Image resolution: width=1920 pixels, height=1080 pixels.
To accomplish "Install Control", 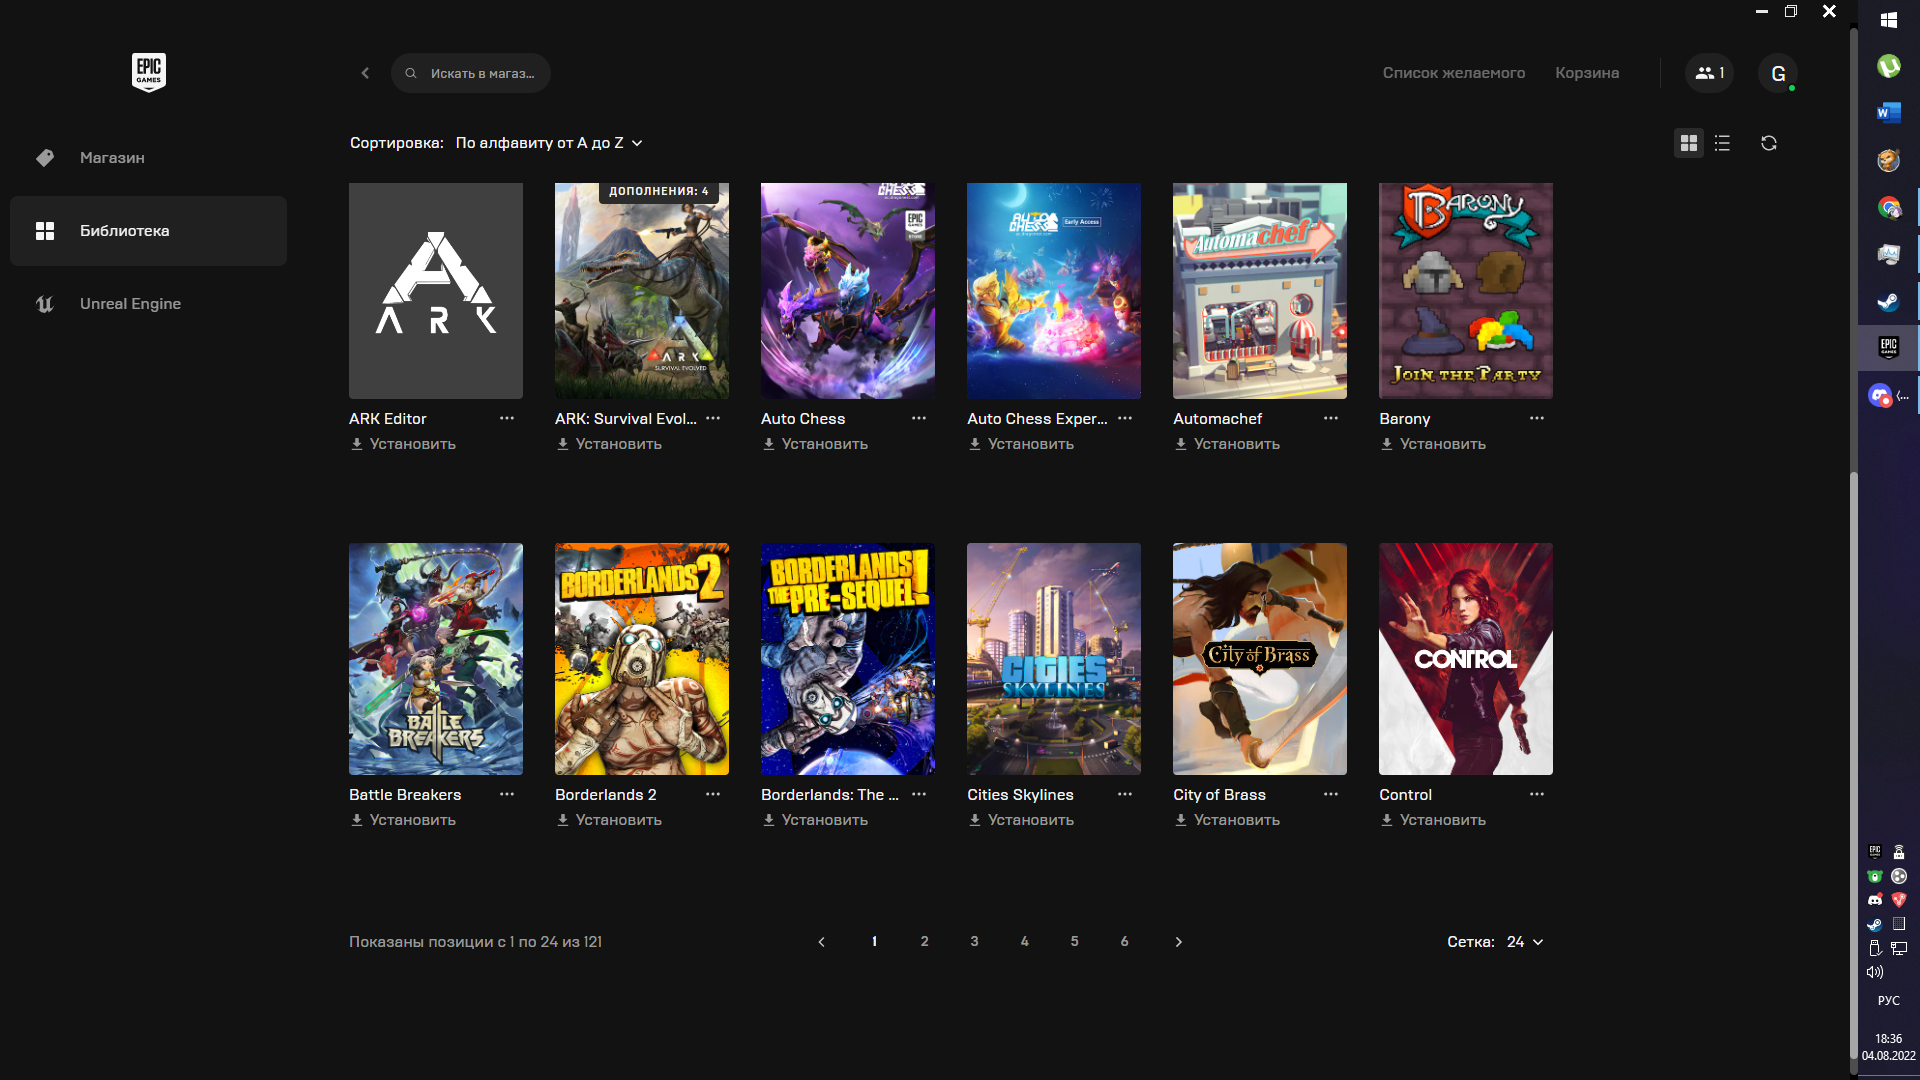I will coord(1433,820).
